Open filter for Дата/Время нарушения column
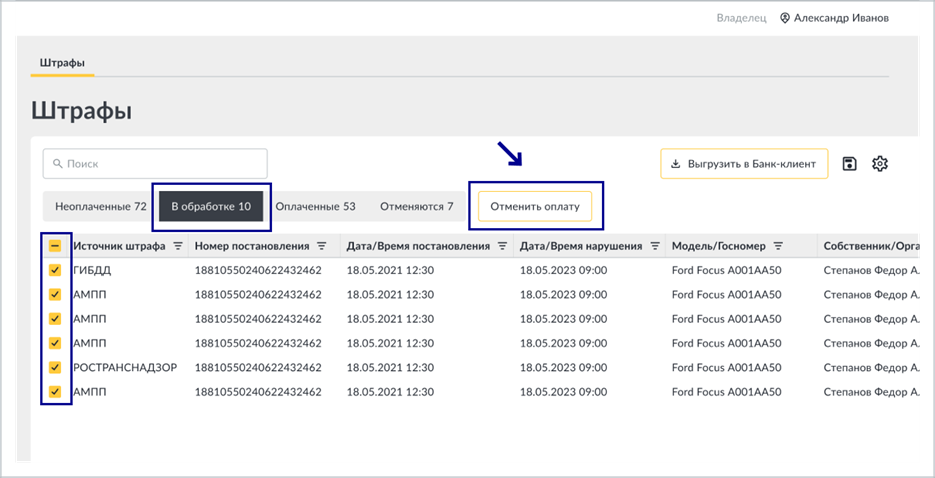This screenshot has width=935, height=478. pos(655,246)
